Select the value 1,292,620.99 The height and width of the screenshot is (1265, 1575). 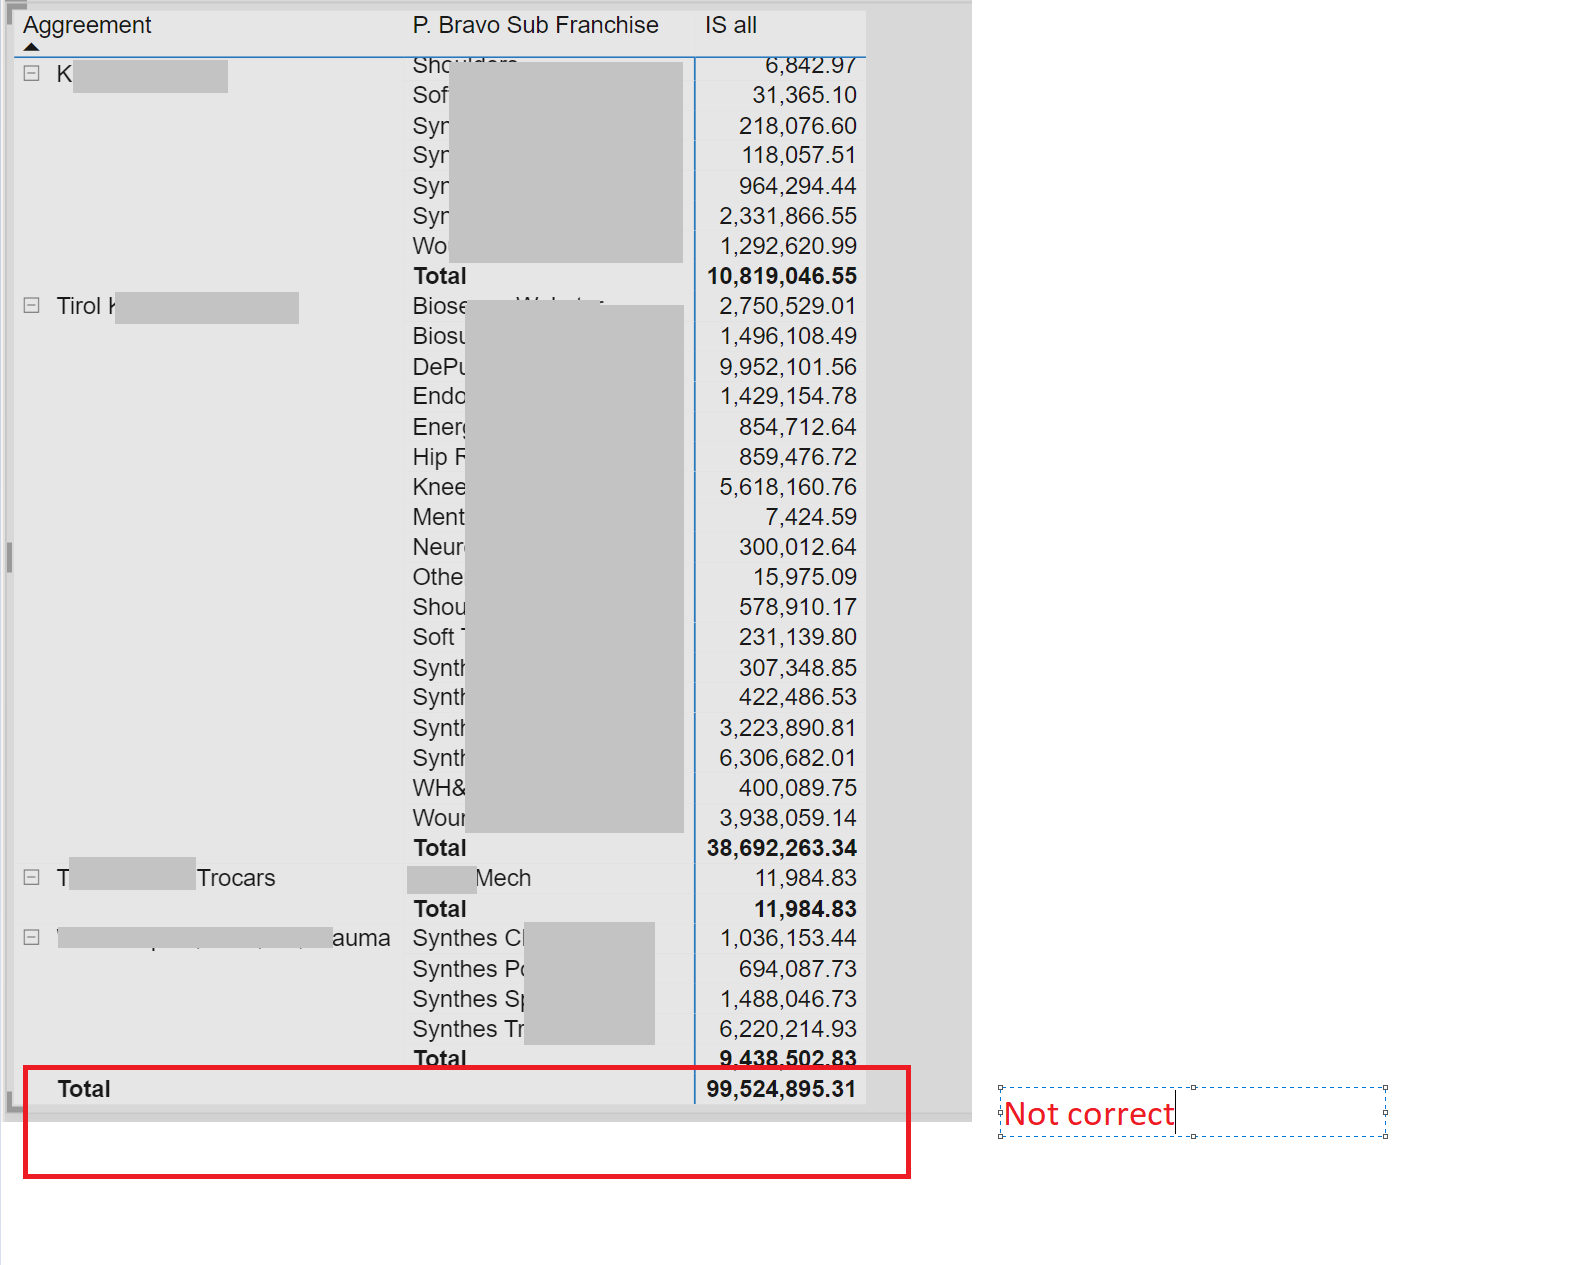(x=788, y=246)
